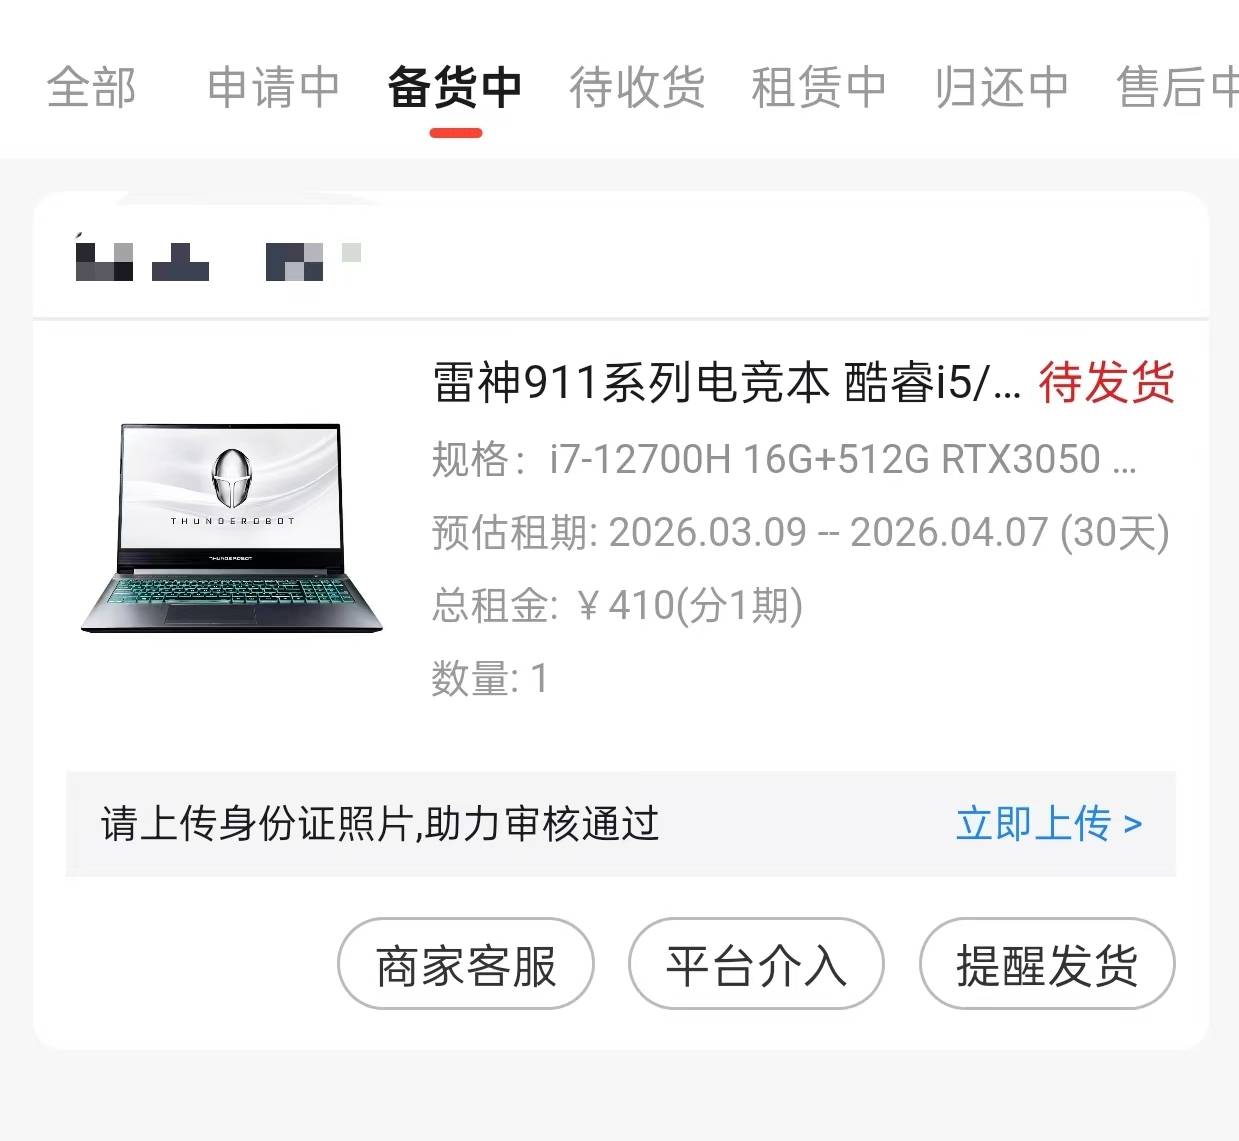The height and width of the screenshot is (1141, 1239).
Task: Switch to the 全部 tab
Action: (x=91, y=87)
